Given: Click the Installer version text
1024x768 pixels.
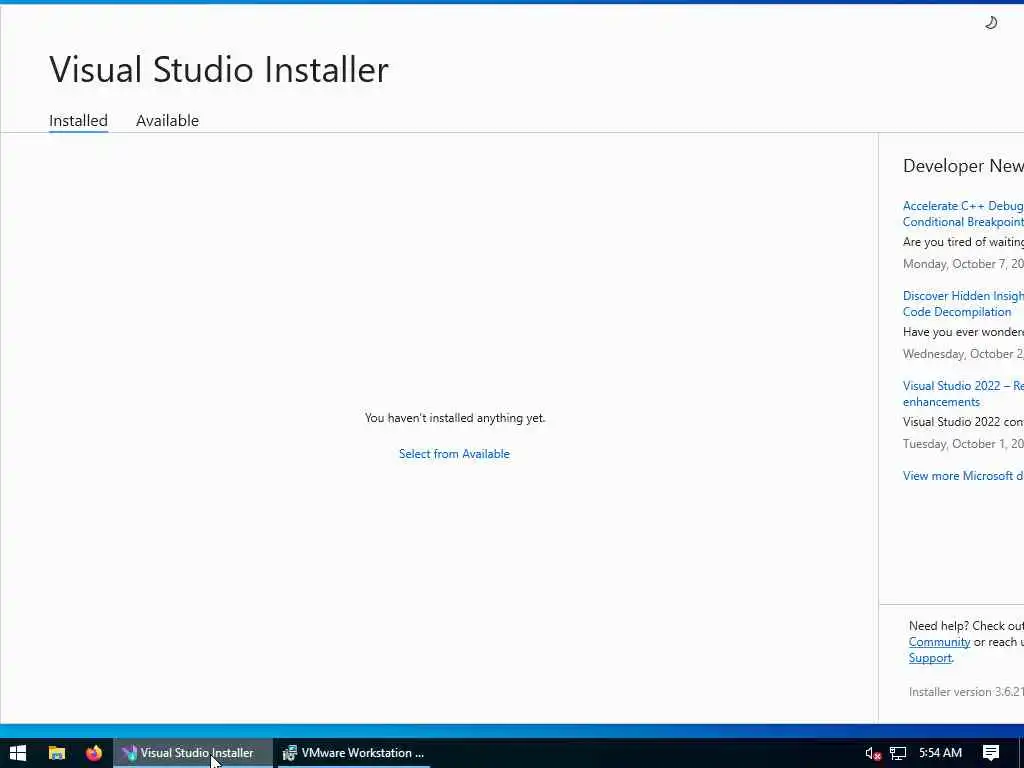Looking at the screenshot, I should pos(966,692).
